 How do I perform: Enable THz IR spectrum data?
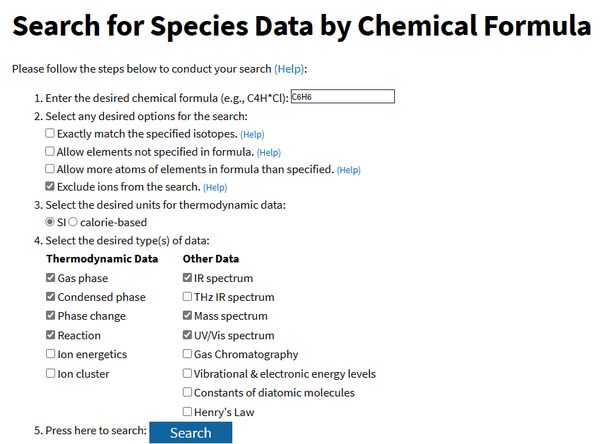click(x=188, y=297)
